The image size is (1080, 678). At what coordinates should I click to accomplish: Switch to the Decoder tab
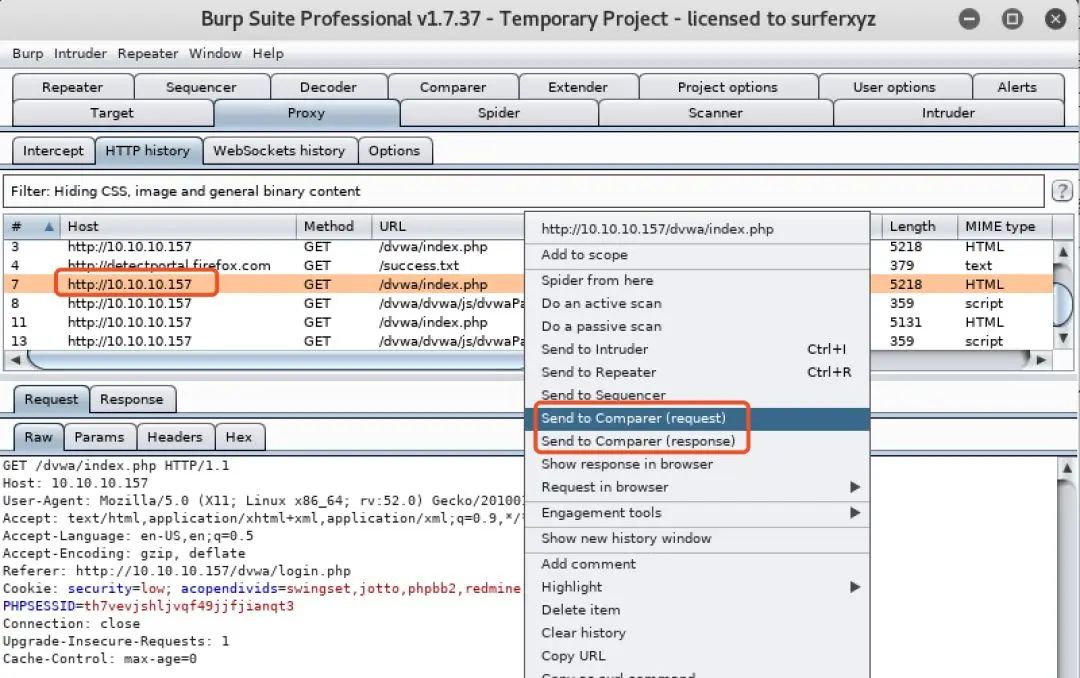(328, 87)
